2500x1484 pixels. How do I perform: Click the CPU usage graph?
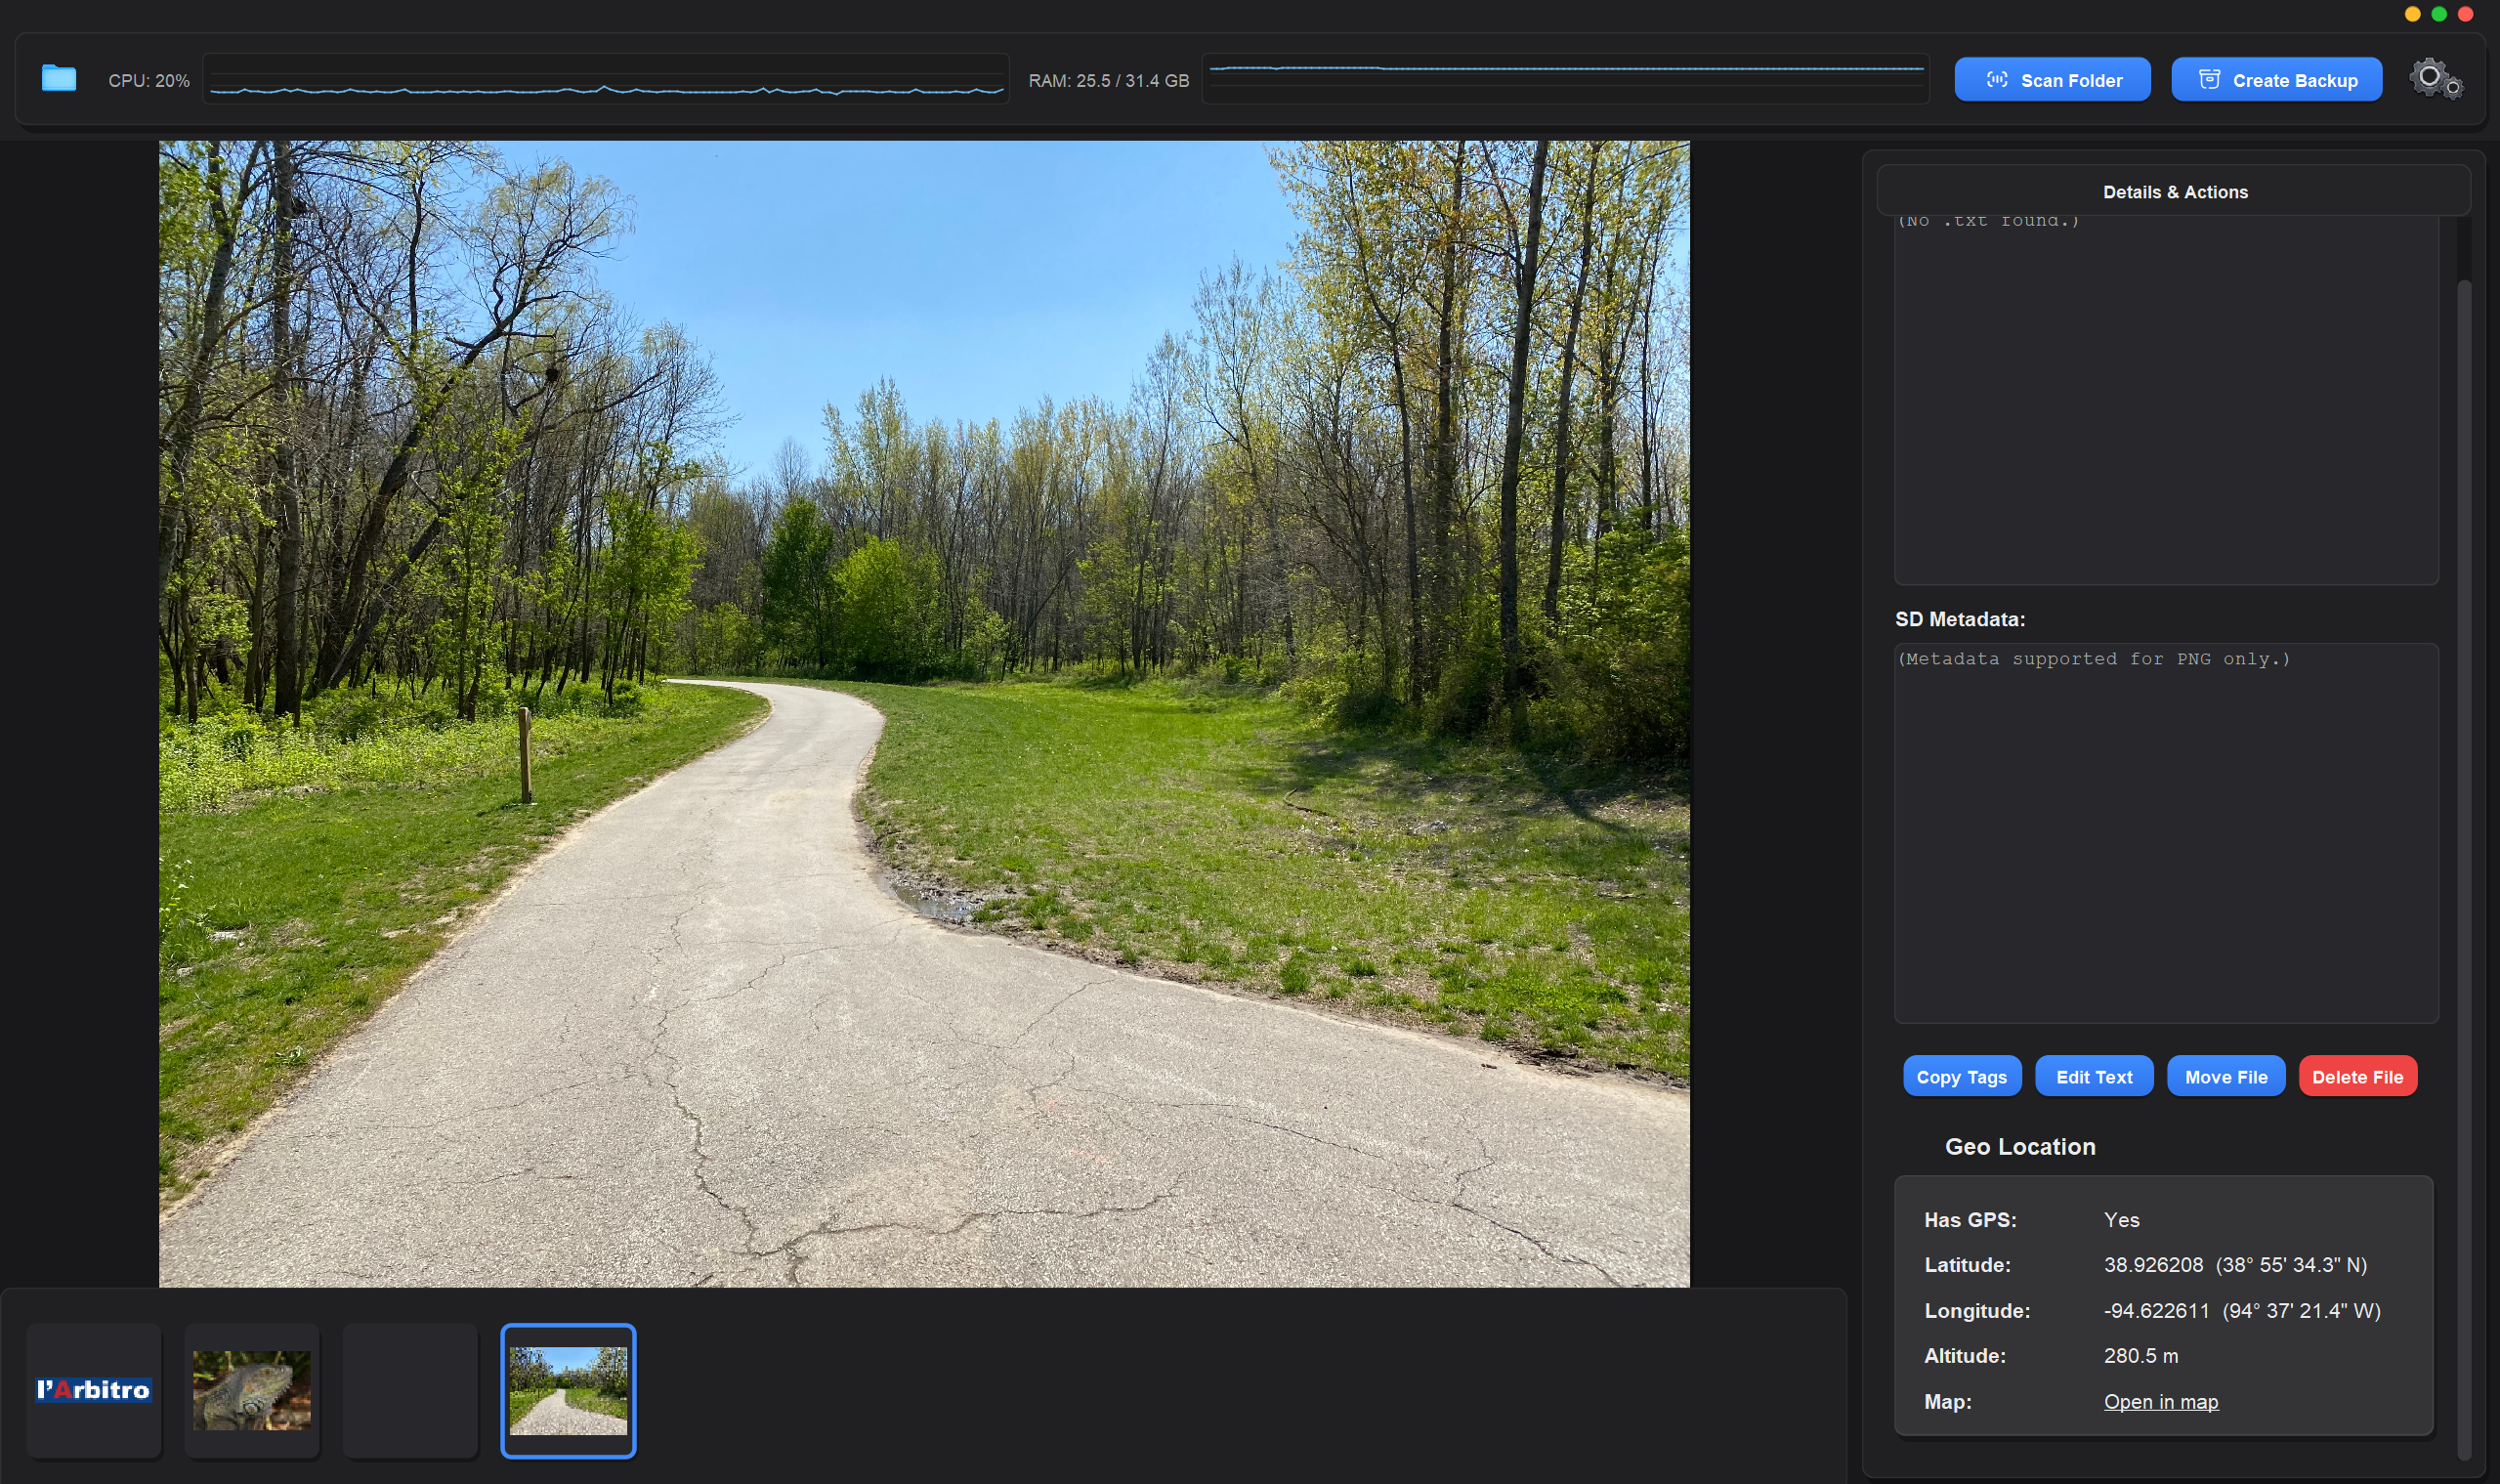tap(606, 79)
